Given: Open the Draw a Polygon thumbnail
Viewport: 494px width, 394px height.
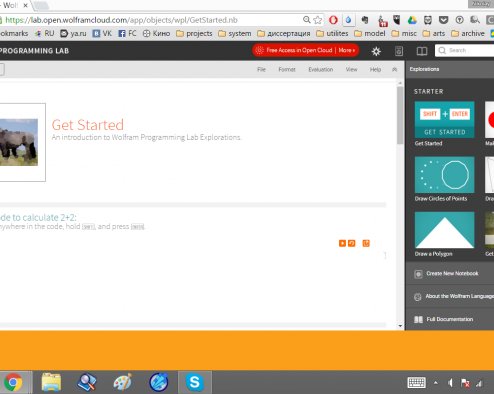Looking at the screenshot, I should click(444, 230).
